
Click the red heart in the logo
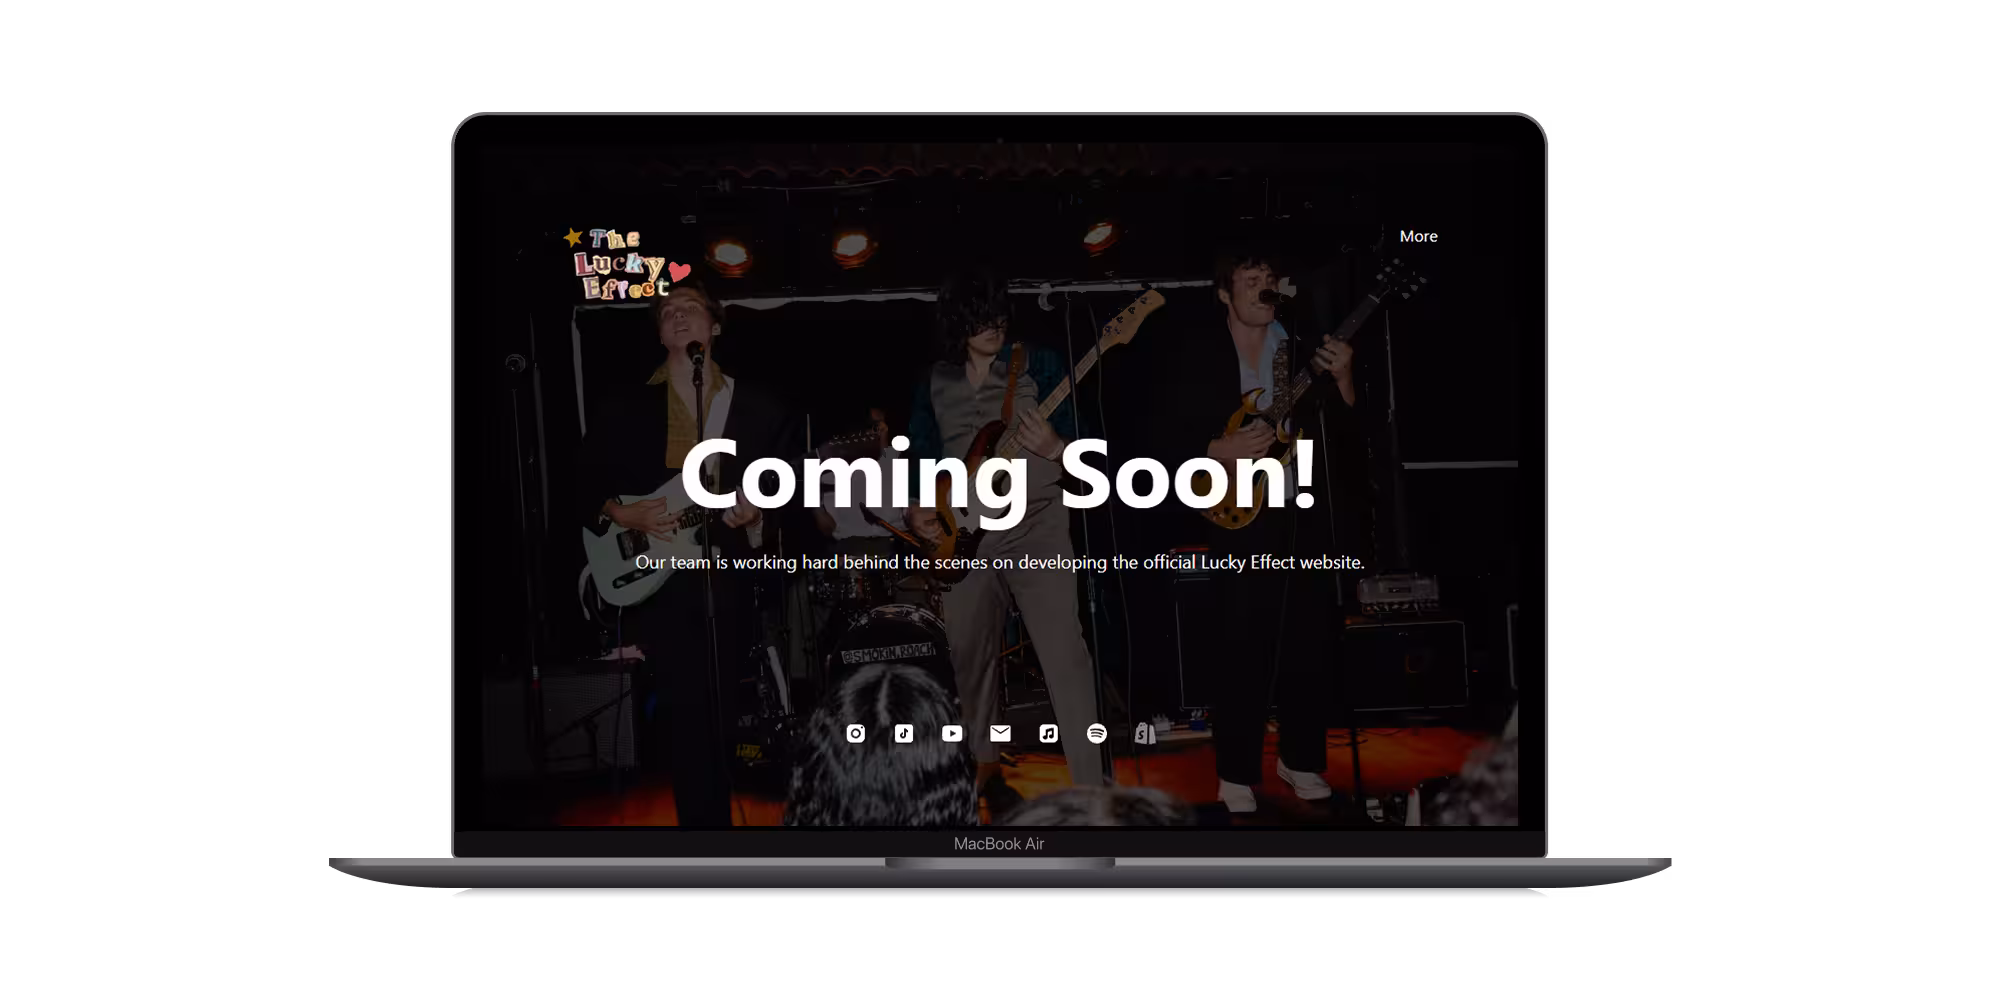(680, 271)
